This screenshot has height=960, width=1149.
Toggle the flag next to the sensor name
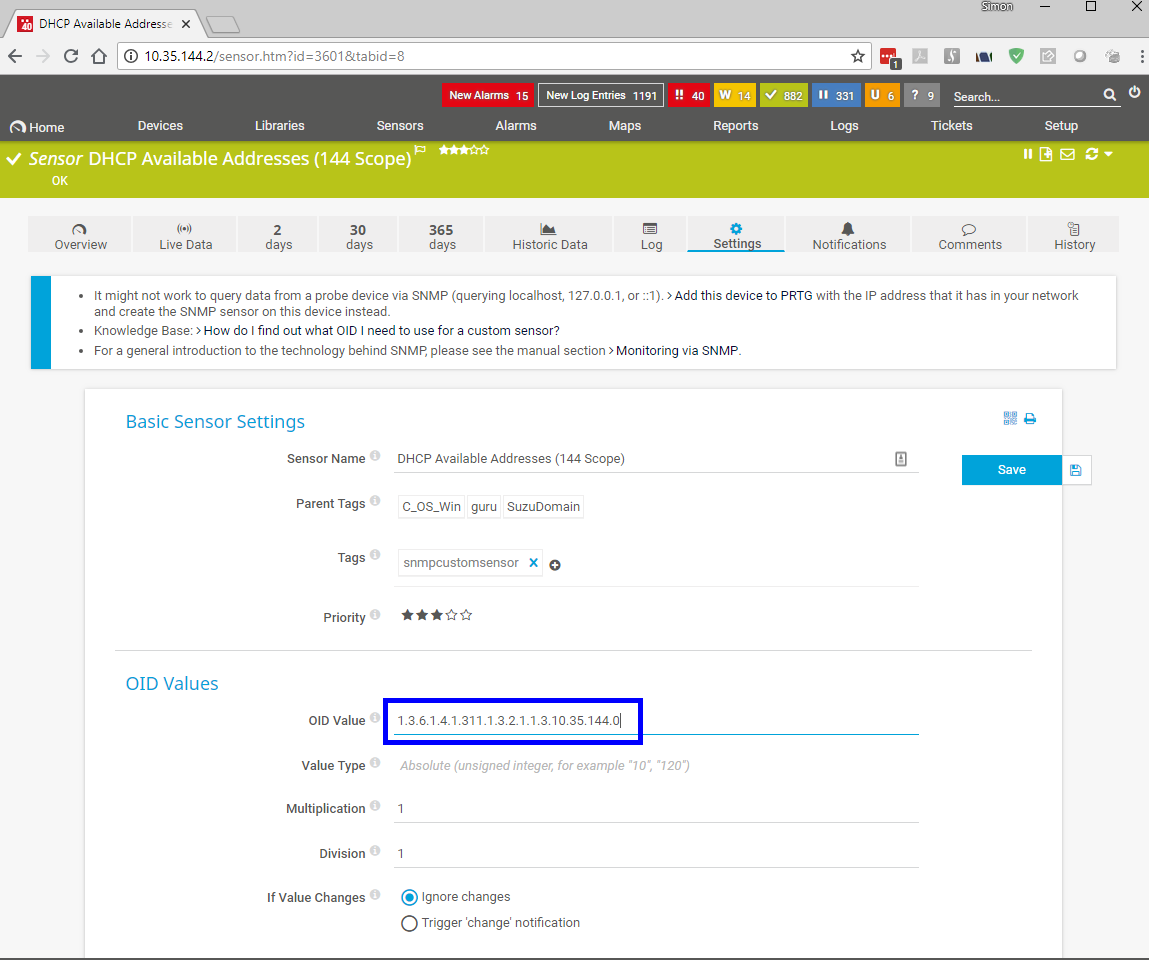[x=421, y=151]
